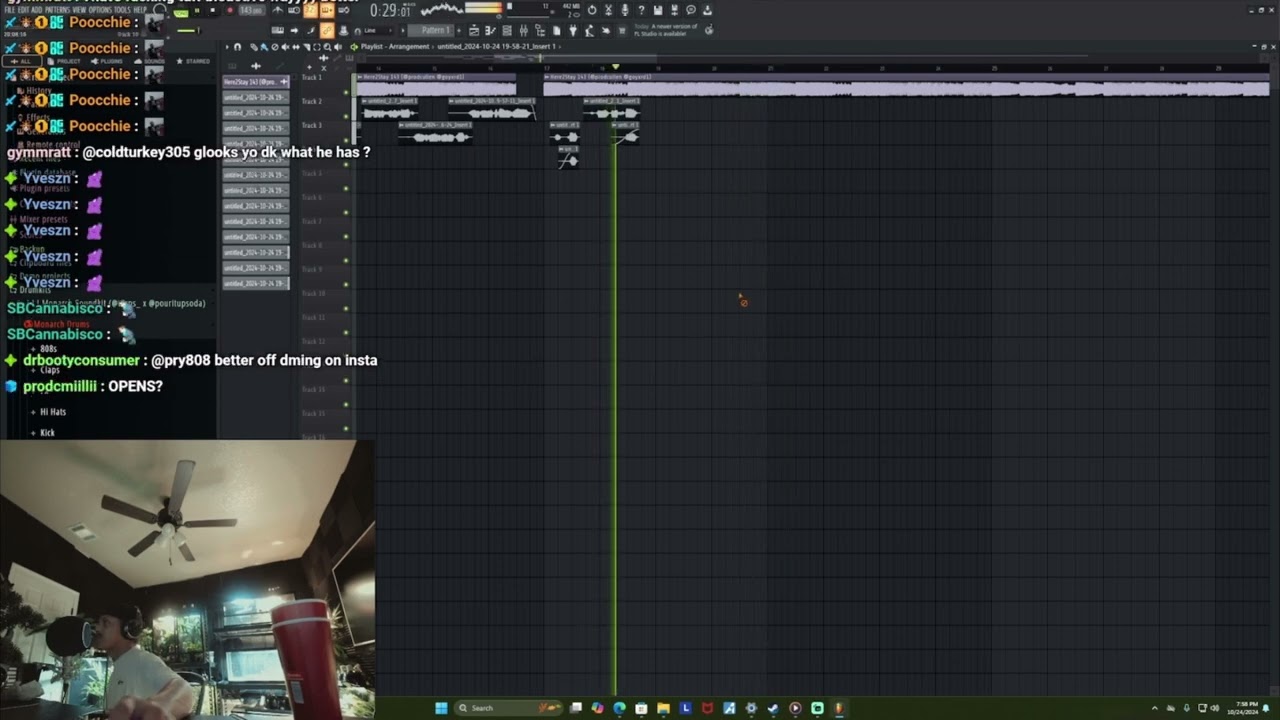
Task: Open playlist options arrow menu
Action: 226,46
